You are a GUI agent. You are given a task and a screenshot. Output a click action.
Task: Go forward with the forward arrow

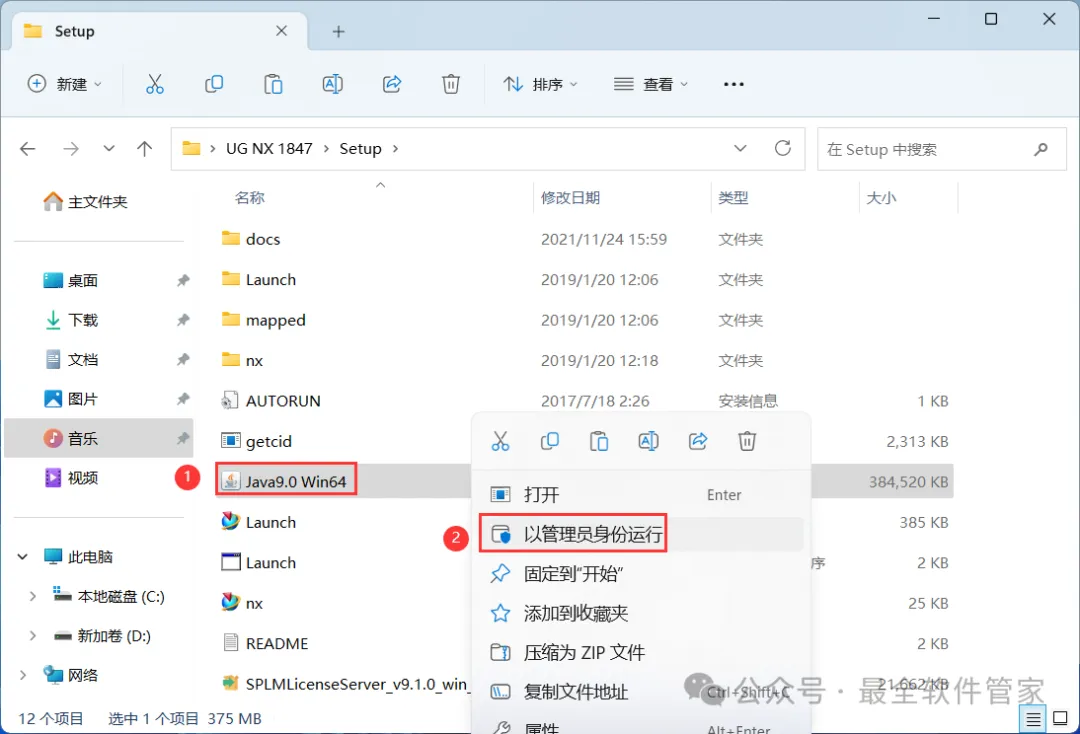coord(71,149)
